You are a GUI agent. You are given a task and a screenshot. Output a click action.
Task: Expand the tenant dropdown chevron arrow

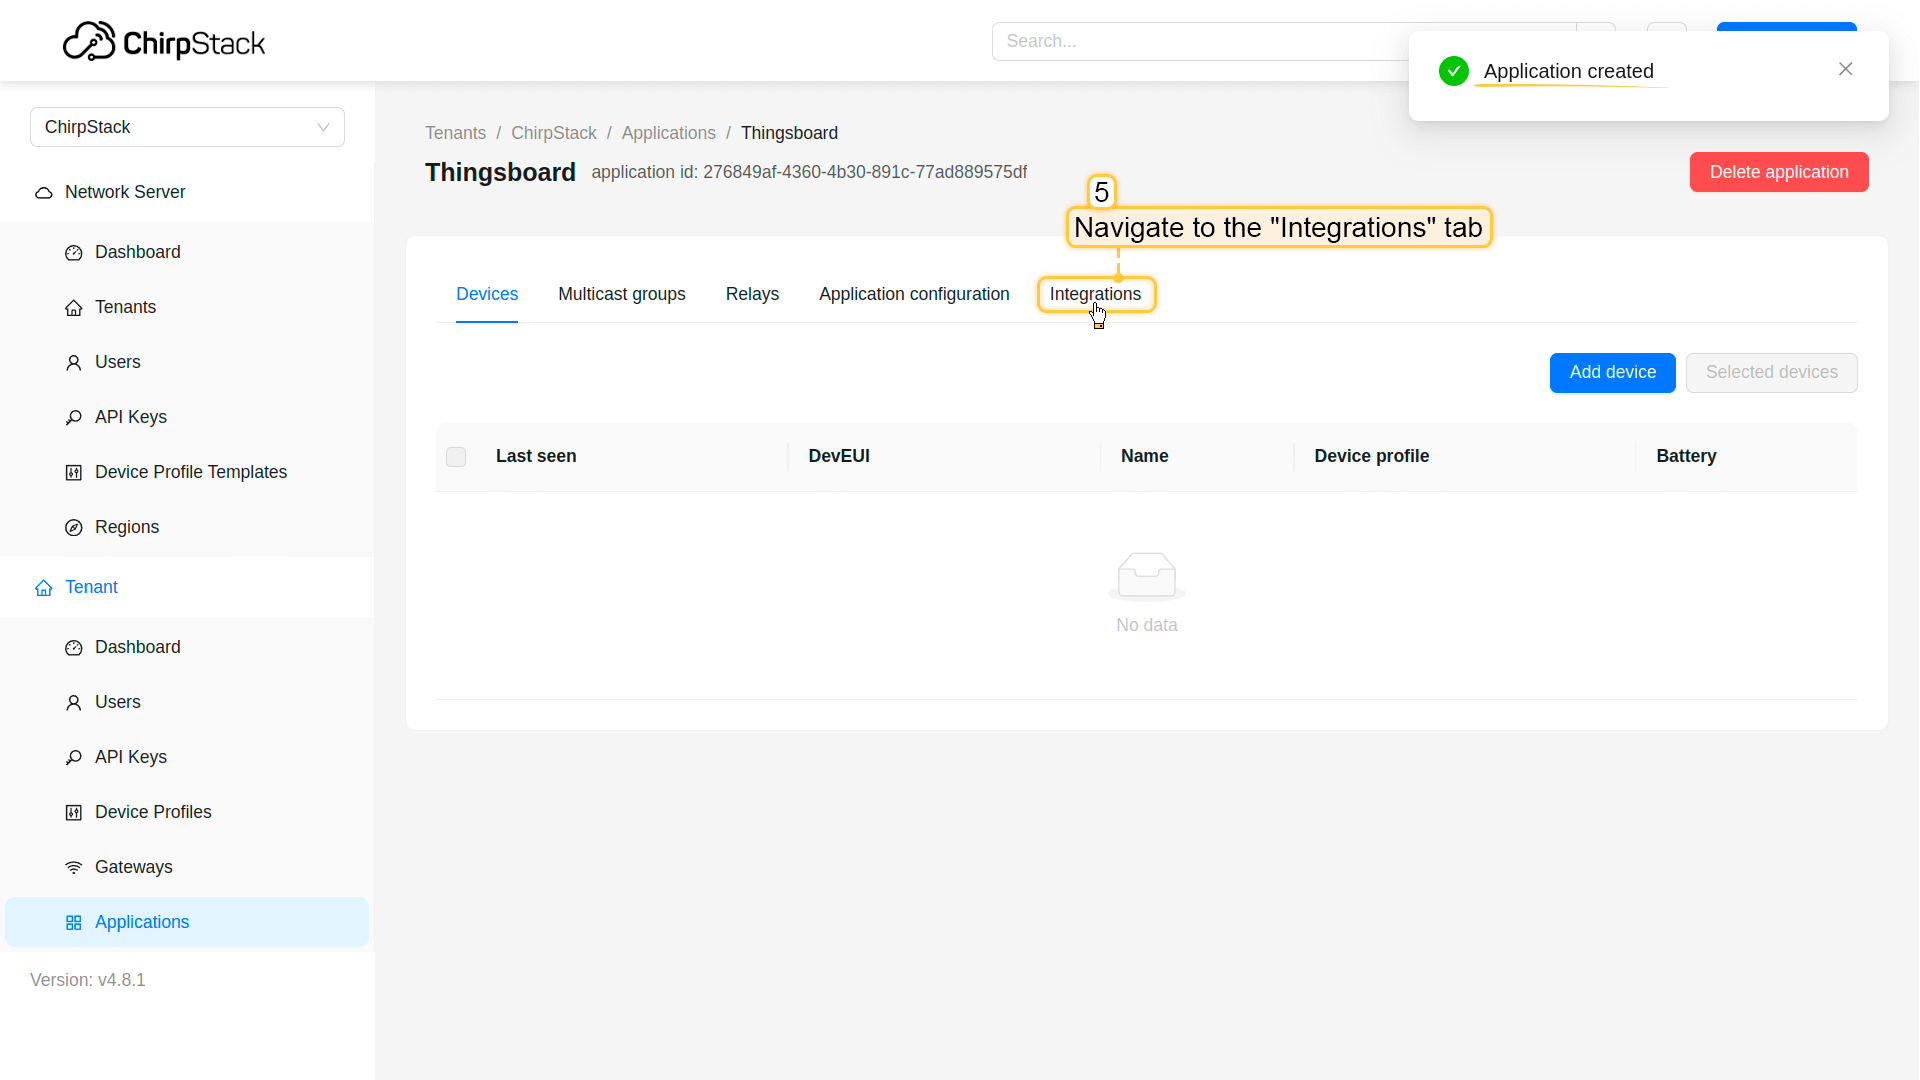(323, 127)
